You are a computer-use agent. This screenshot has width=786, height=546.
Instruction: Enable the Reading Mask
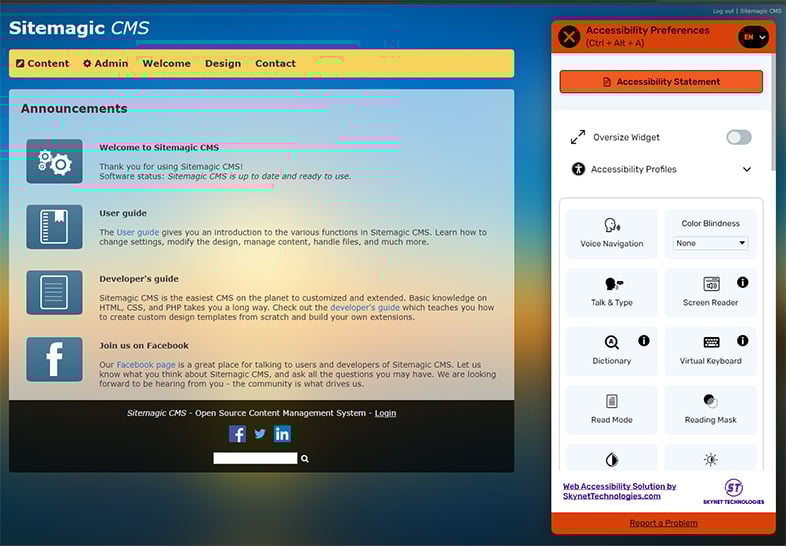click(710, 410)
